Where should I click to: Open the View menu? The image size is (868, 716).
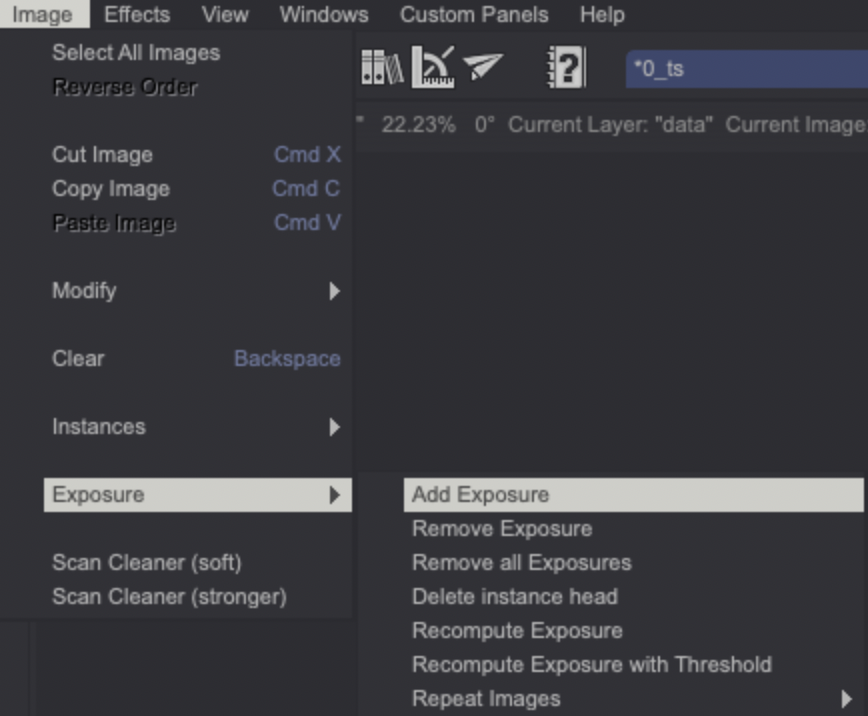tap(225, 14)
